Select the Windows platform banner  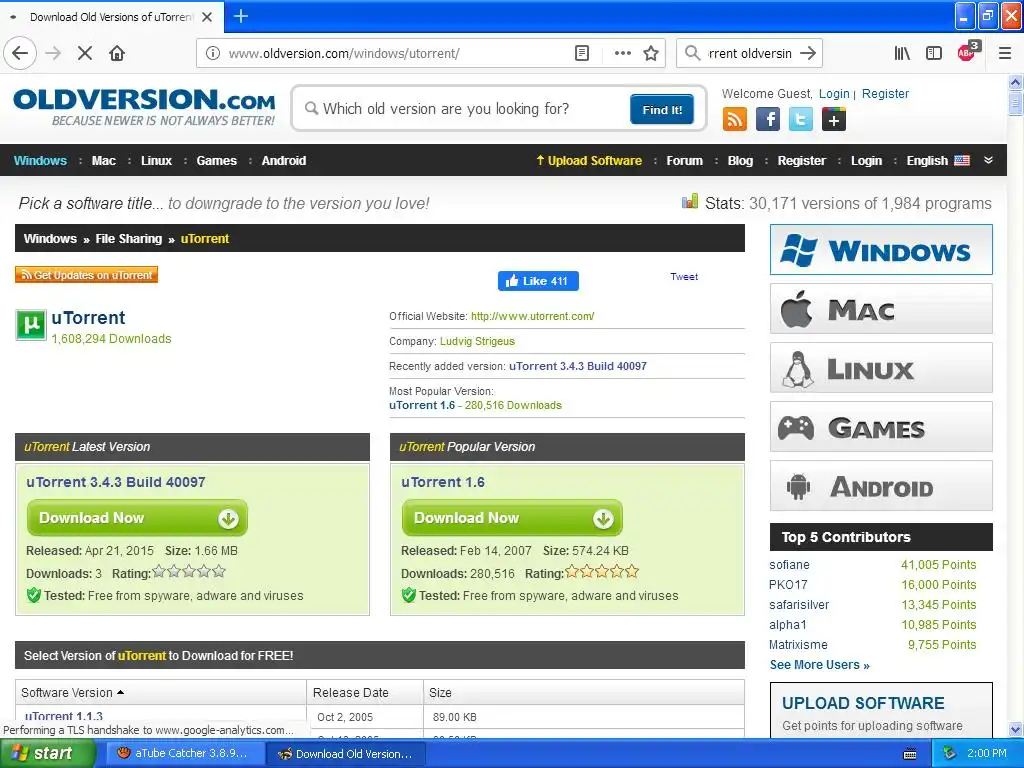881,249
